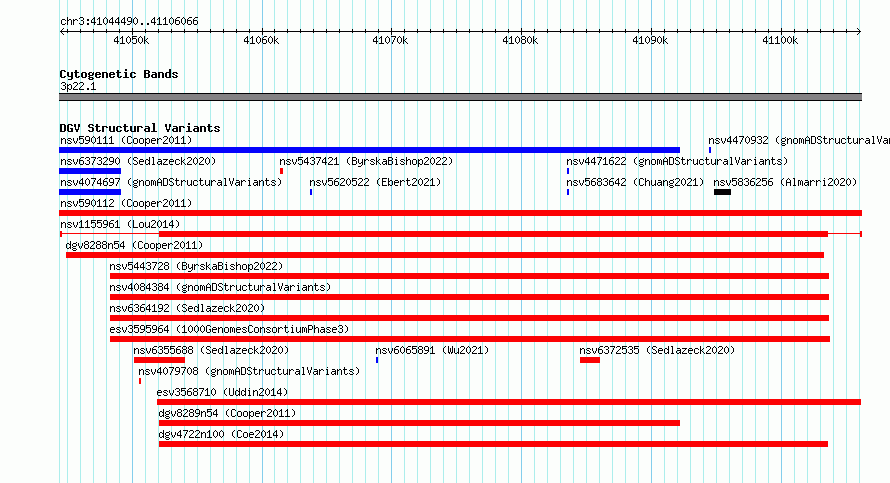
Task: Open nsv5443728 (ByrskaBishop2022) variant
Action: click(196, 266)
